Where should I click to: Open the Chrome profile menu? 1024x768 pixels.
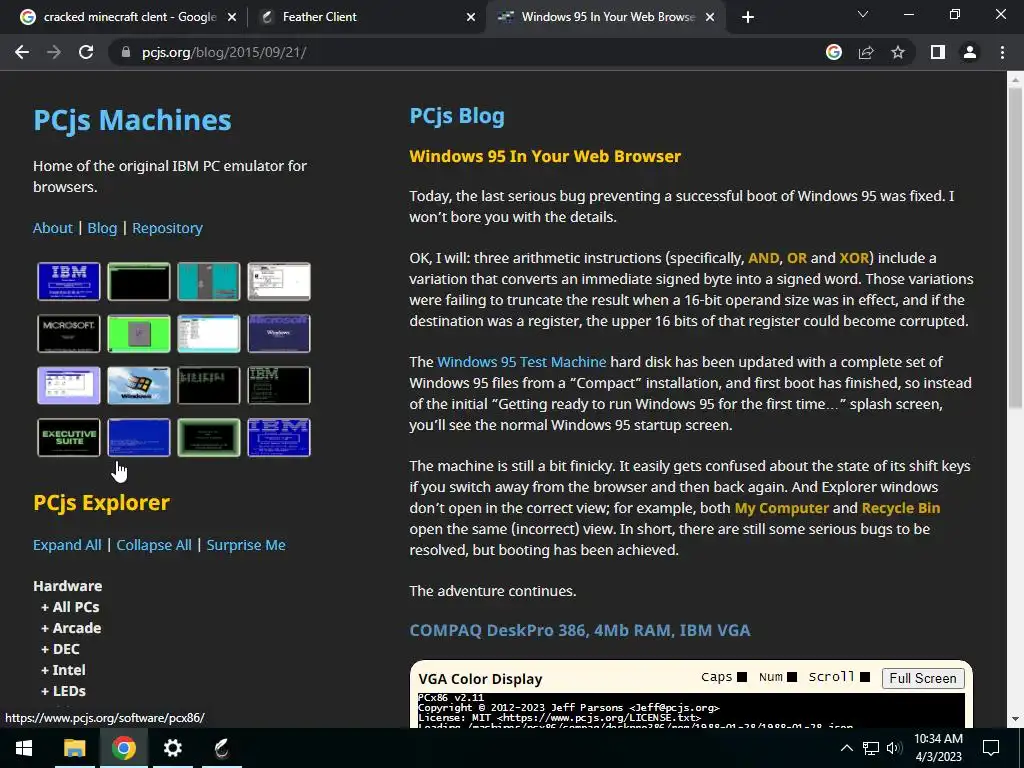pyautogui.click(x=970, y=52)
